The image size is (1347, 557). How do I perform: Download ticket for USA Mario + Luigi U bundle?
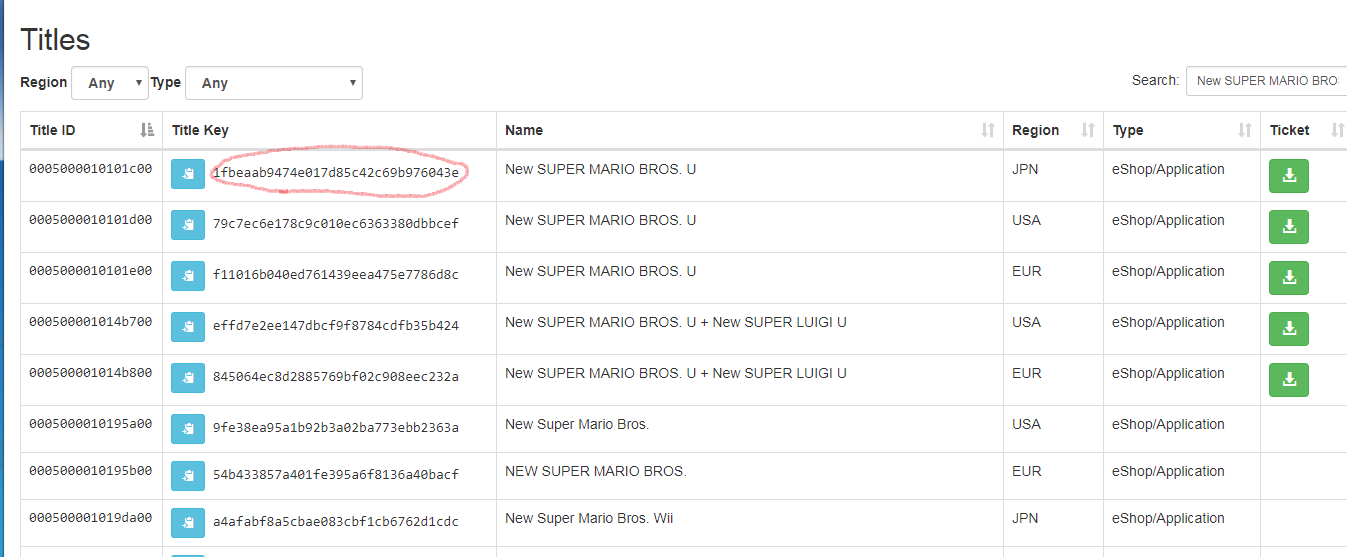[x=1289, y=329]
